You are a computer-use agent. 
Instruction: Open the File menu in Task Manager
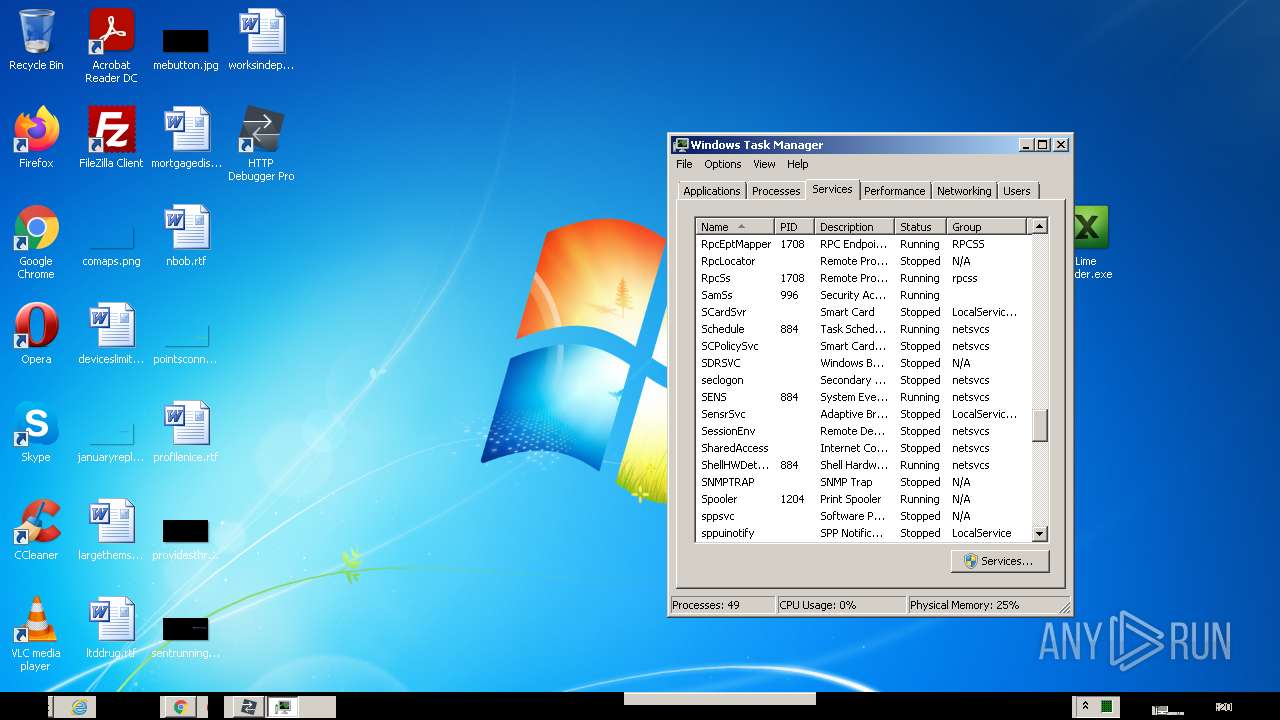[684, 164]
